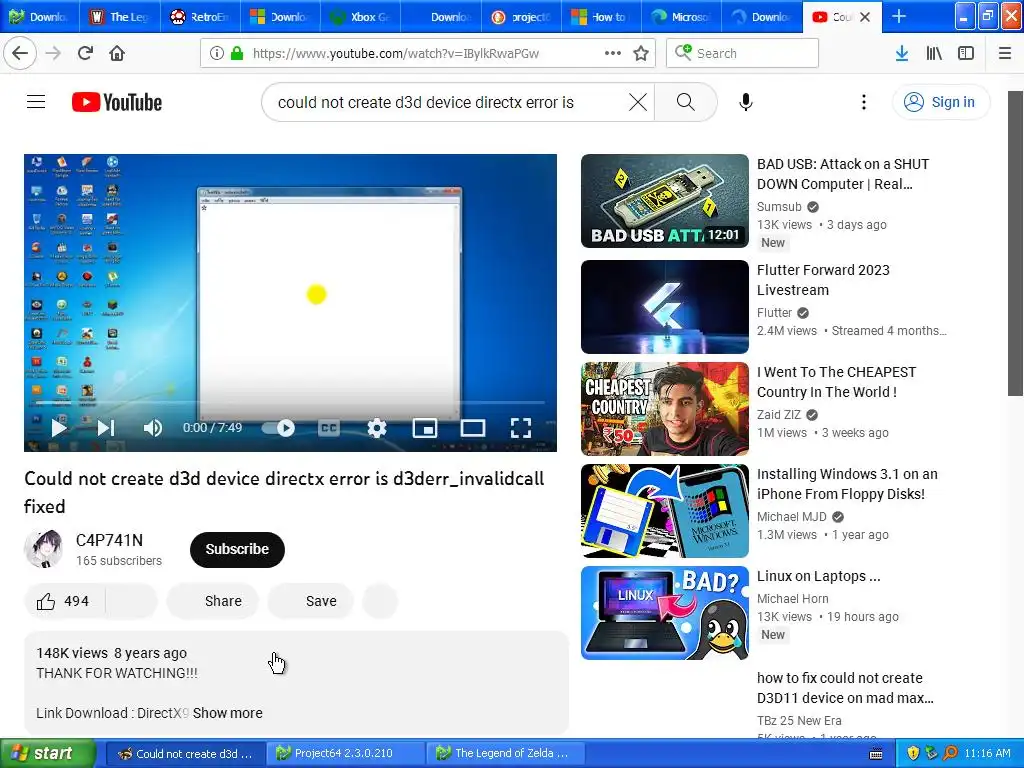Screen dimensions: 1024x768
Task: Close the current YouTube tab
Action: [x=865, y=17]
